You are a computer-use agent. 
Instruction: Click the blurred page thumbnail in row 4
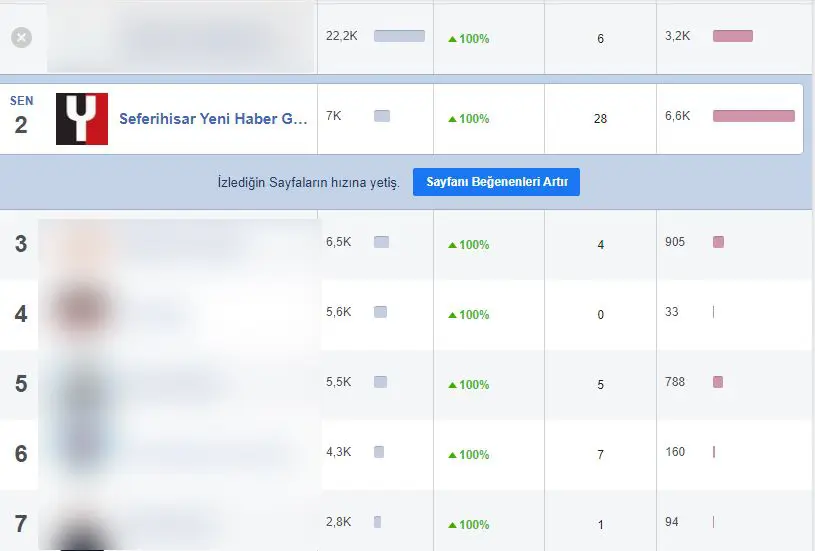coord(81,311)
